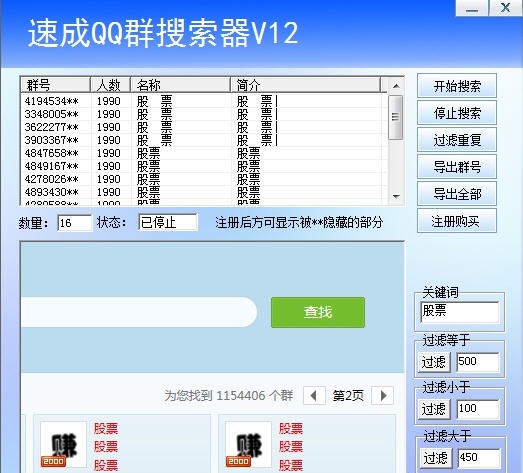Click the 群号 column header

[55, 85]
